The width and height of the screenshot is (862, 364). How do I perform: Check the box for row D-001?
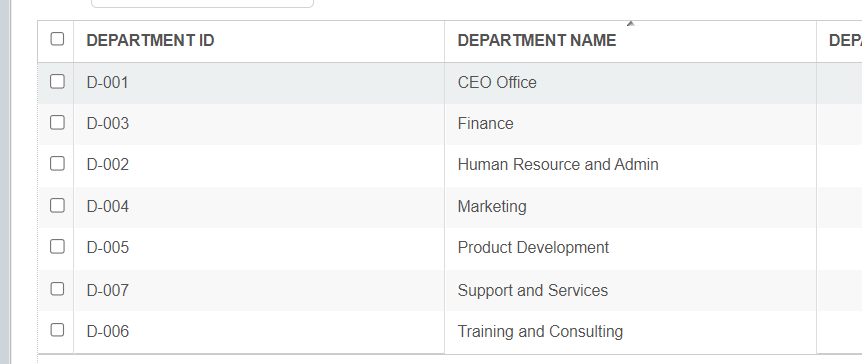coord(57,81)
